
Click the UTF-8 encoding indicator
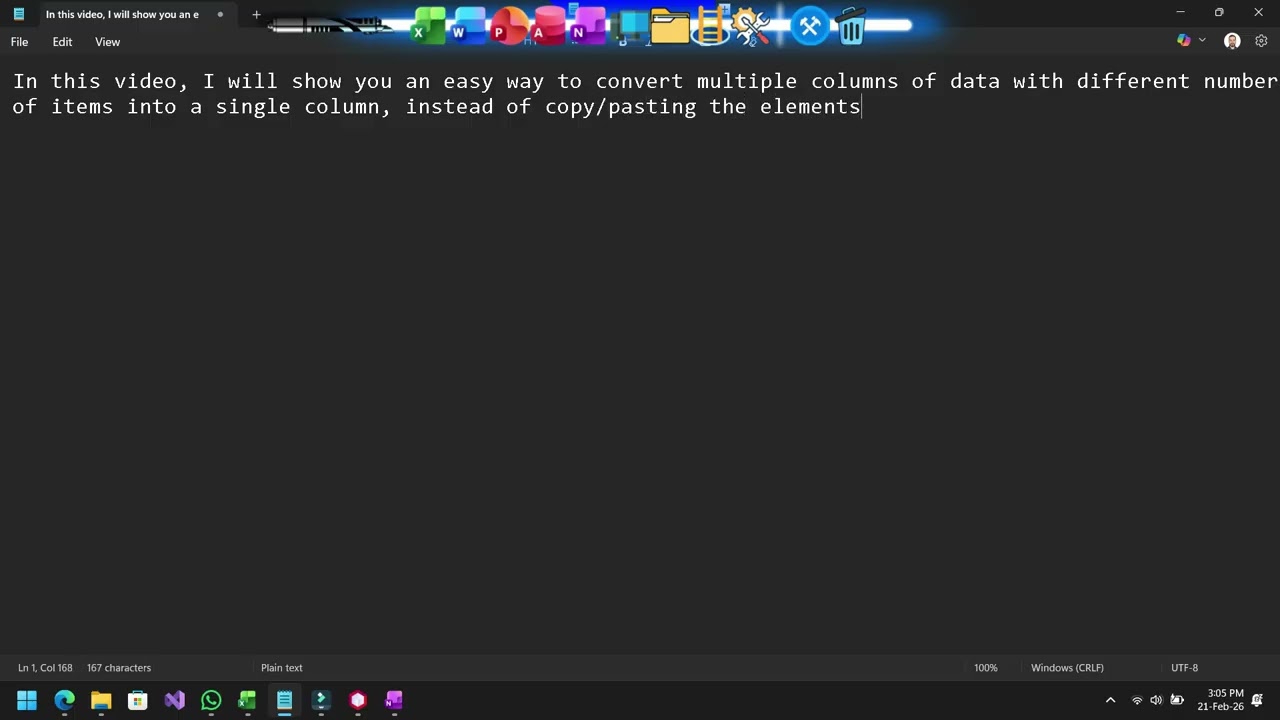(1184, 668)
